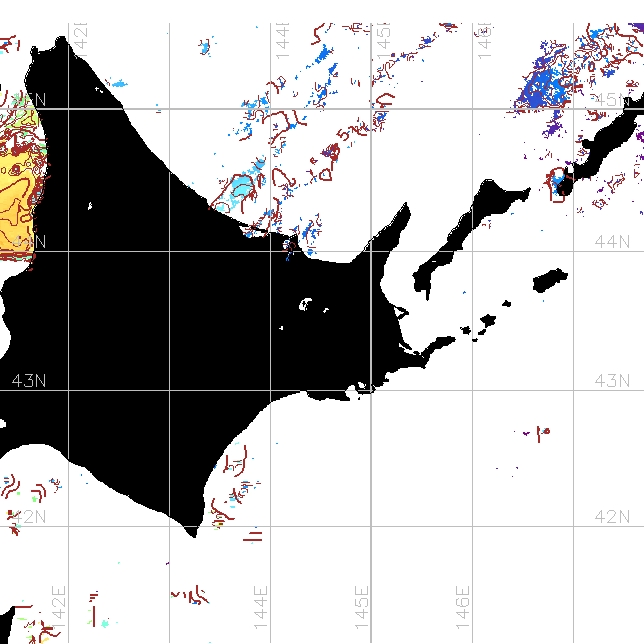Click the white lake inside the black landmass
Viewport: 644px width, 644px height.
[x=308, y=302]
